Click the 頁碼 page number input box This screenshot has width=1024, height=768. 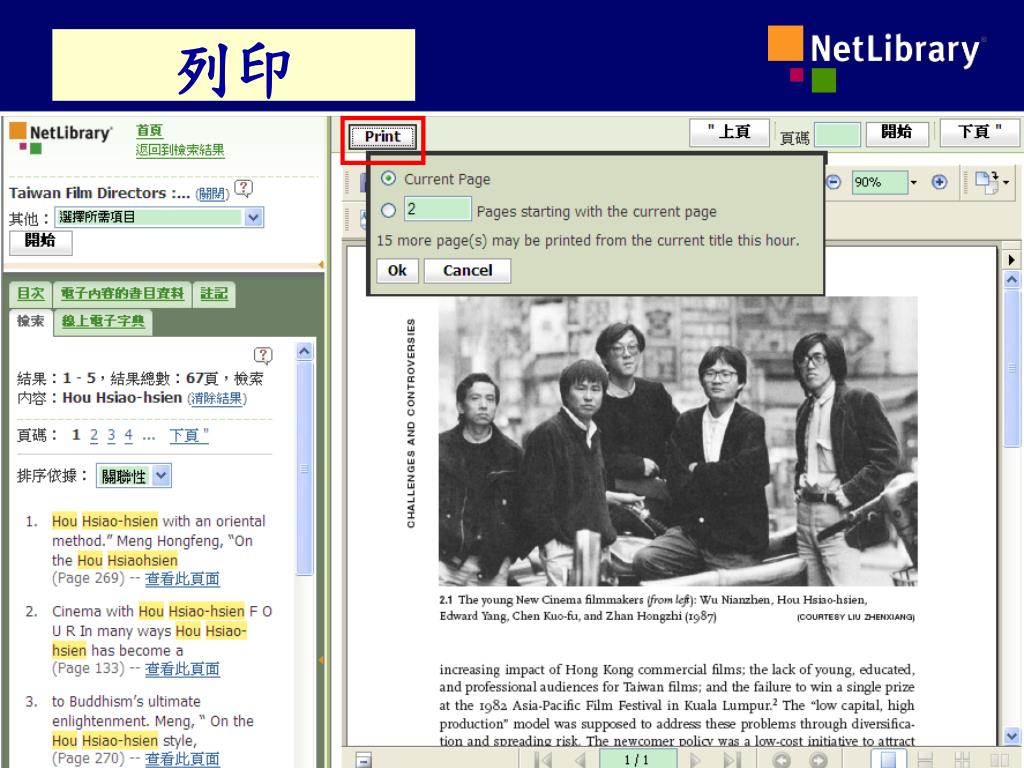click(x=838, y=135)
